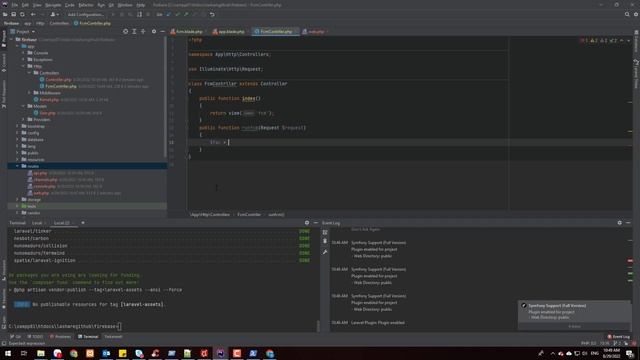Switch to the web.php editor tab
This screenshot has width=640, height=360.
click(x=316, y=31)
